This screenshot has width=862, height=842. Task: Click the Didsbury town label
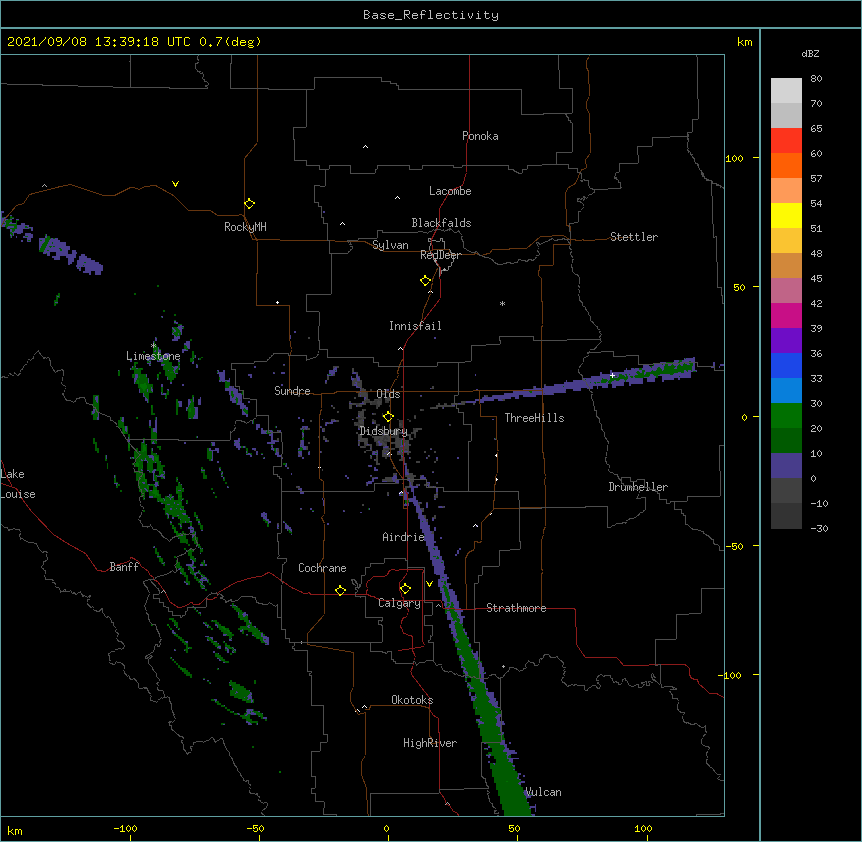(383, 431)
